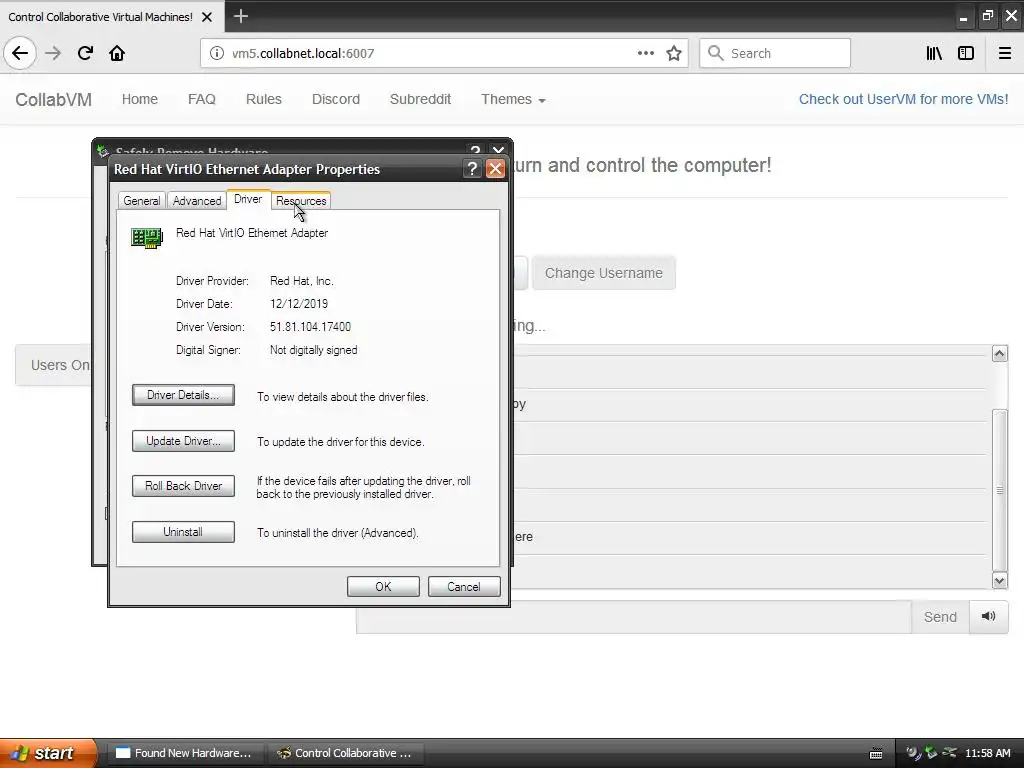Click the Update Driver button
Screen dimensions: 1024x768
click(x=183, y=441)
